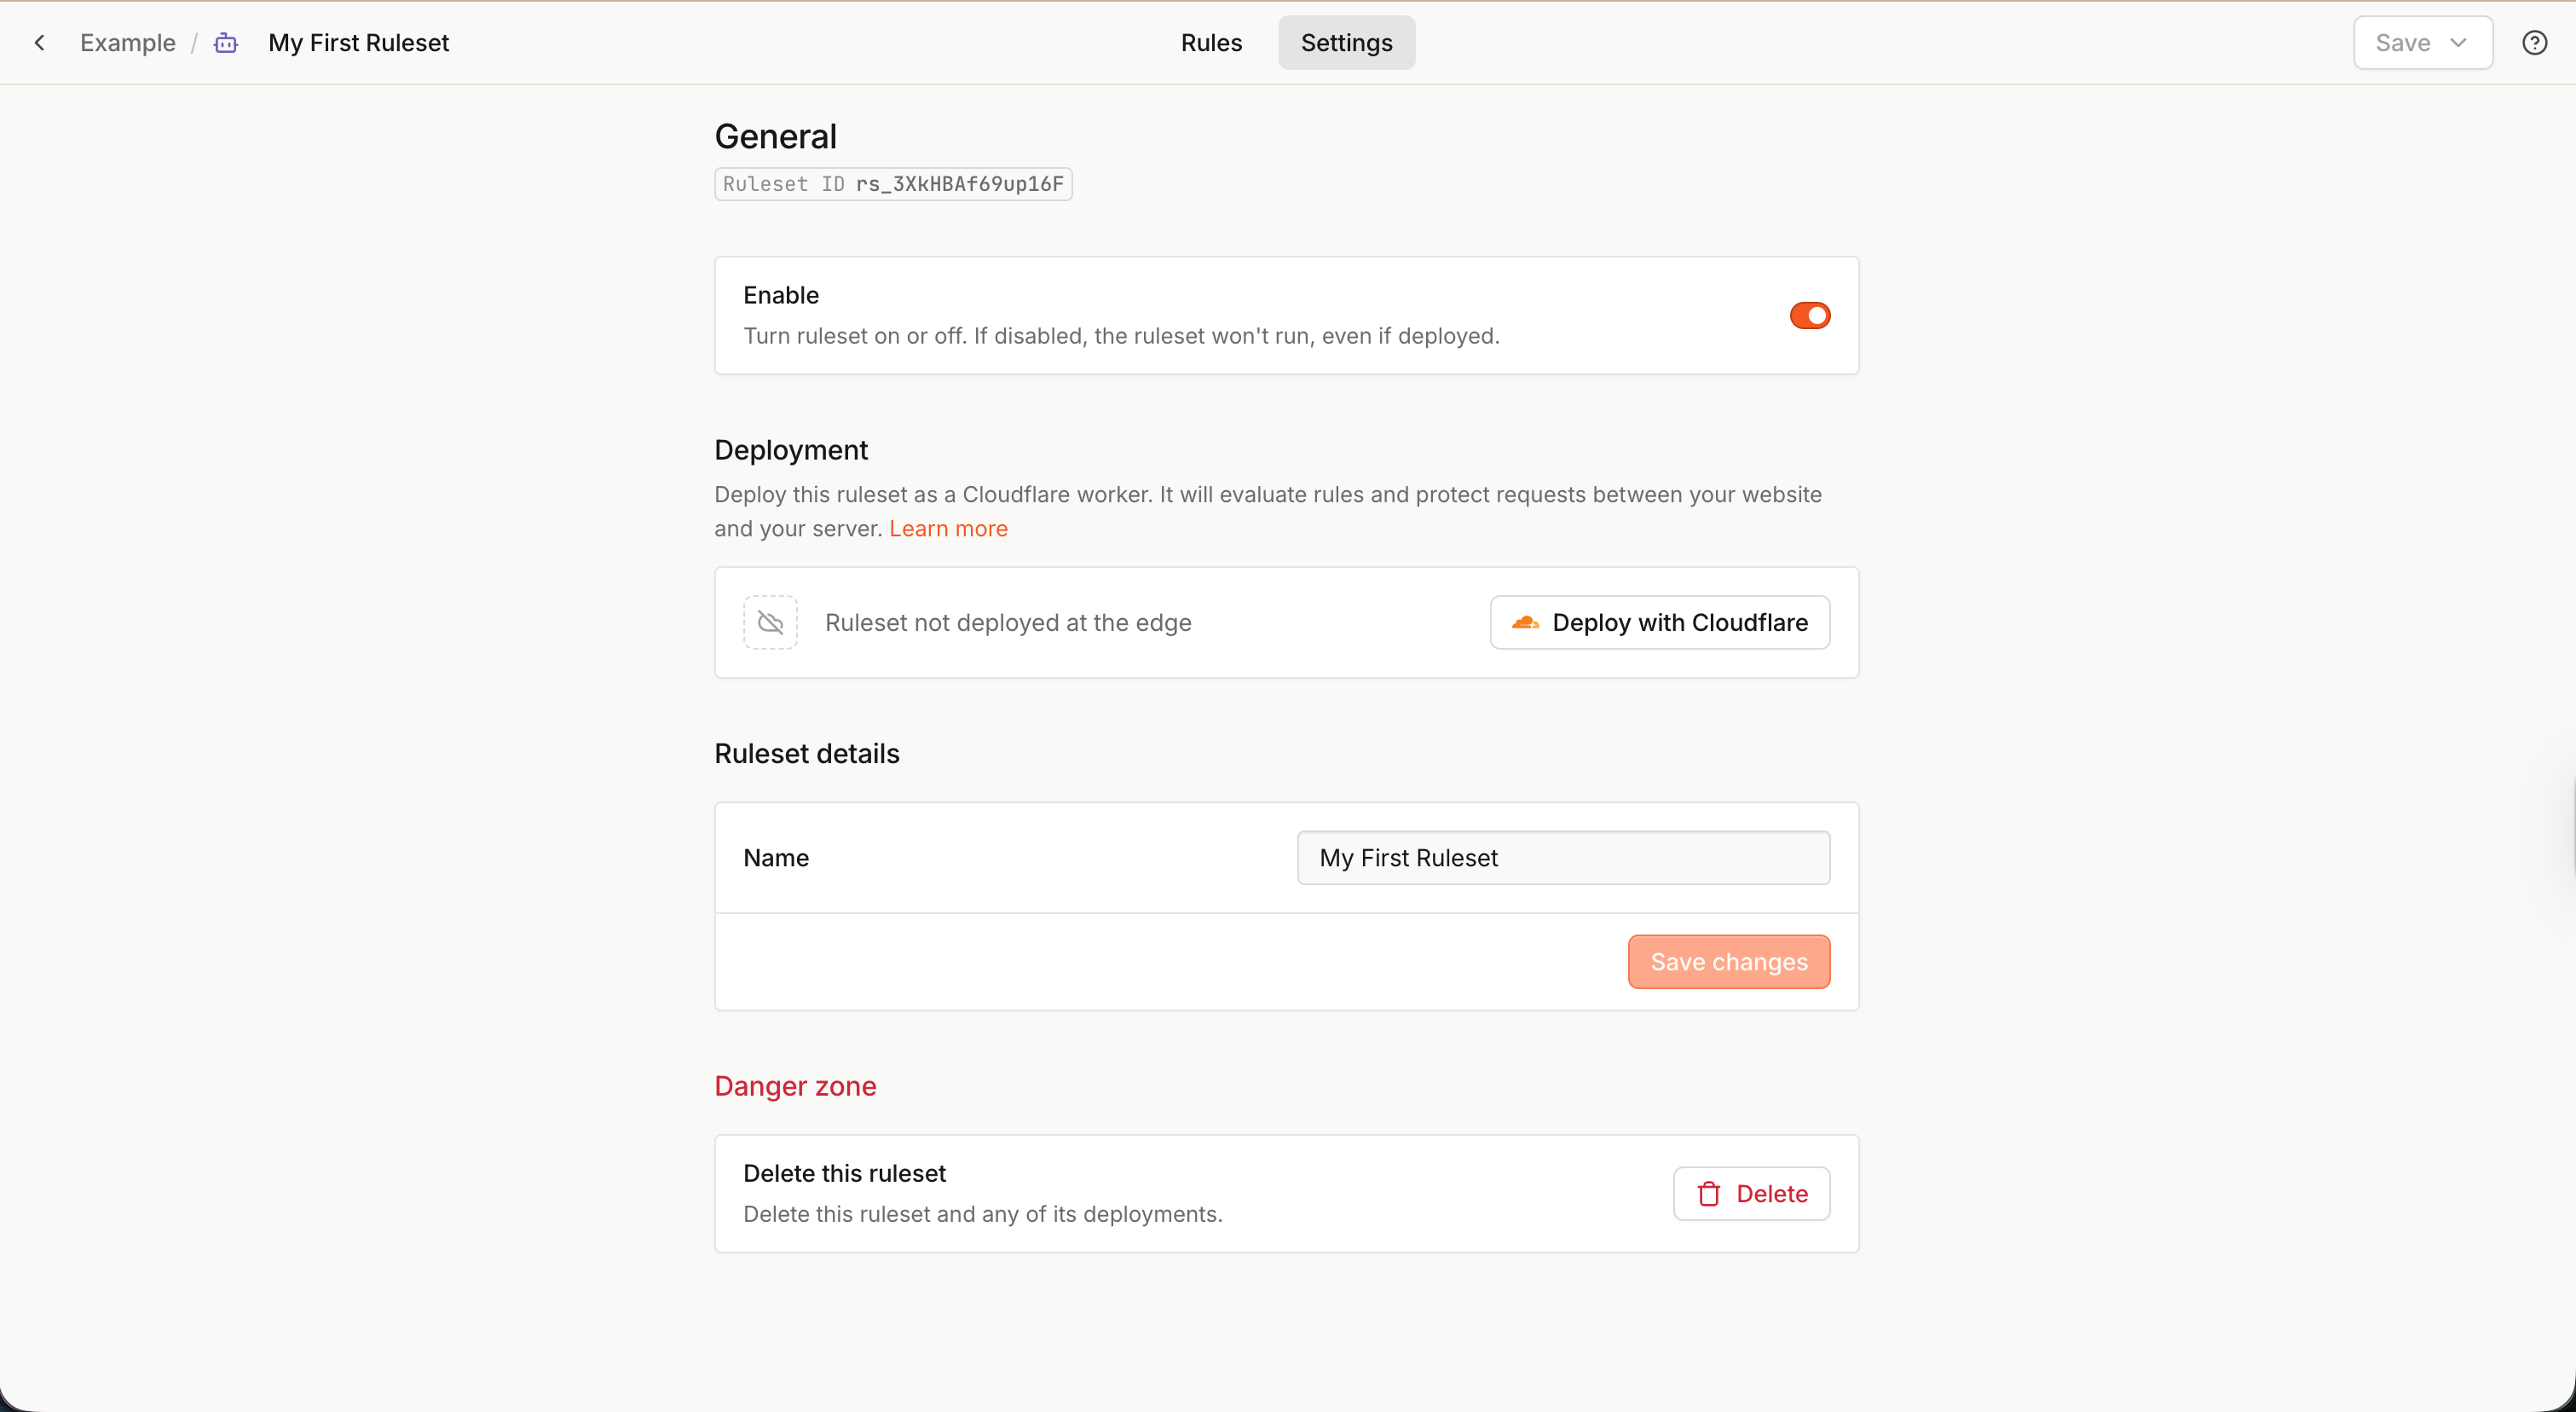Click the Save button label
The height and width of the screenshot is (1412, 2576).
pyautogui.click(x=2402, y=43)
